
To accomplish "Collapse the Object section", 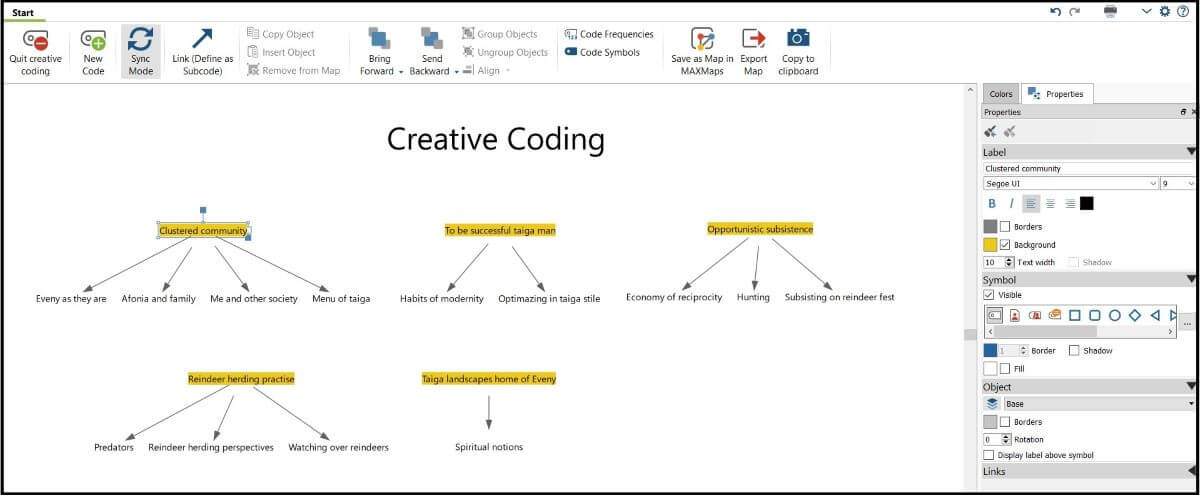I will [1190, 386].
